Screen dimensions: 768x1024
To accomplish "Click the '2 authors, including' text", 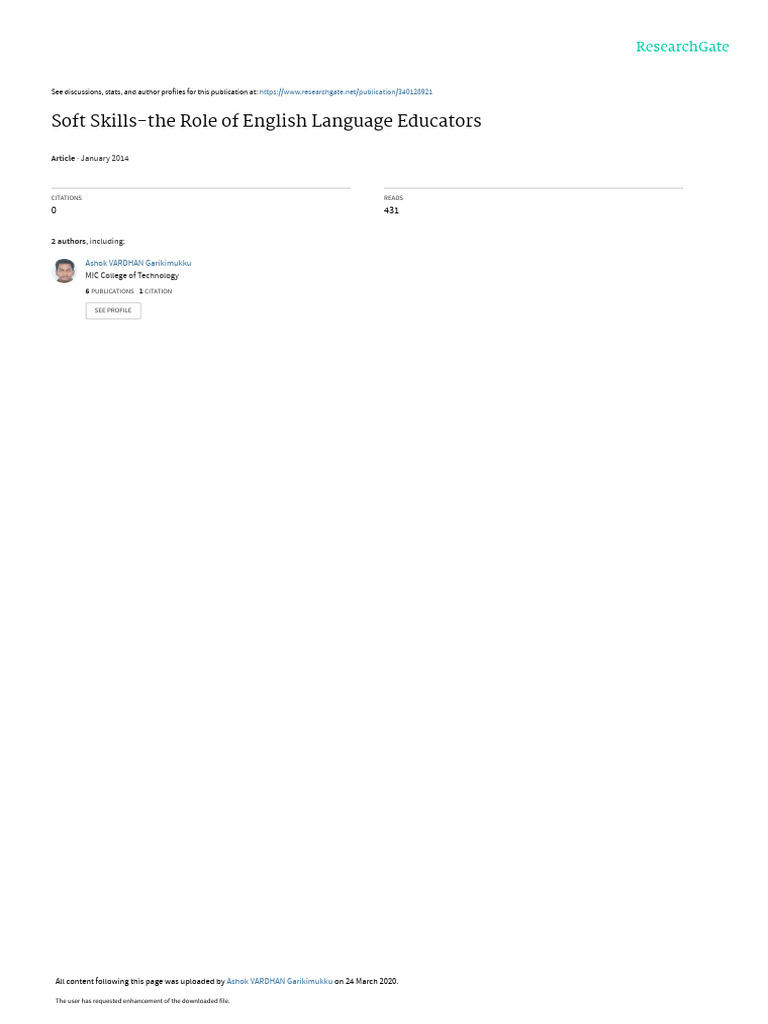I will [88, 242].
